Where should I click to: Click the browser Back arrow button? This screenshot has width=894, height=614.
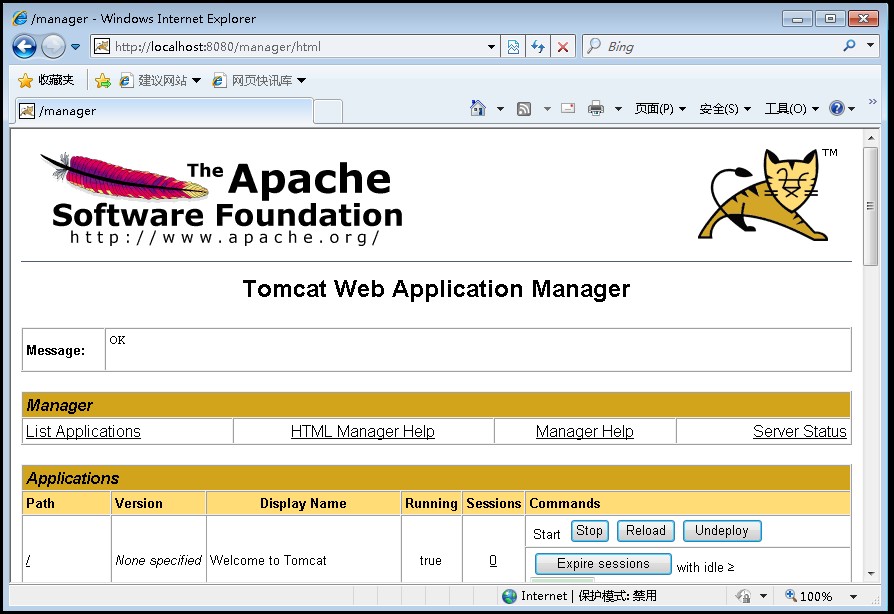point(25,46)
